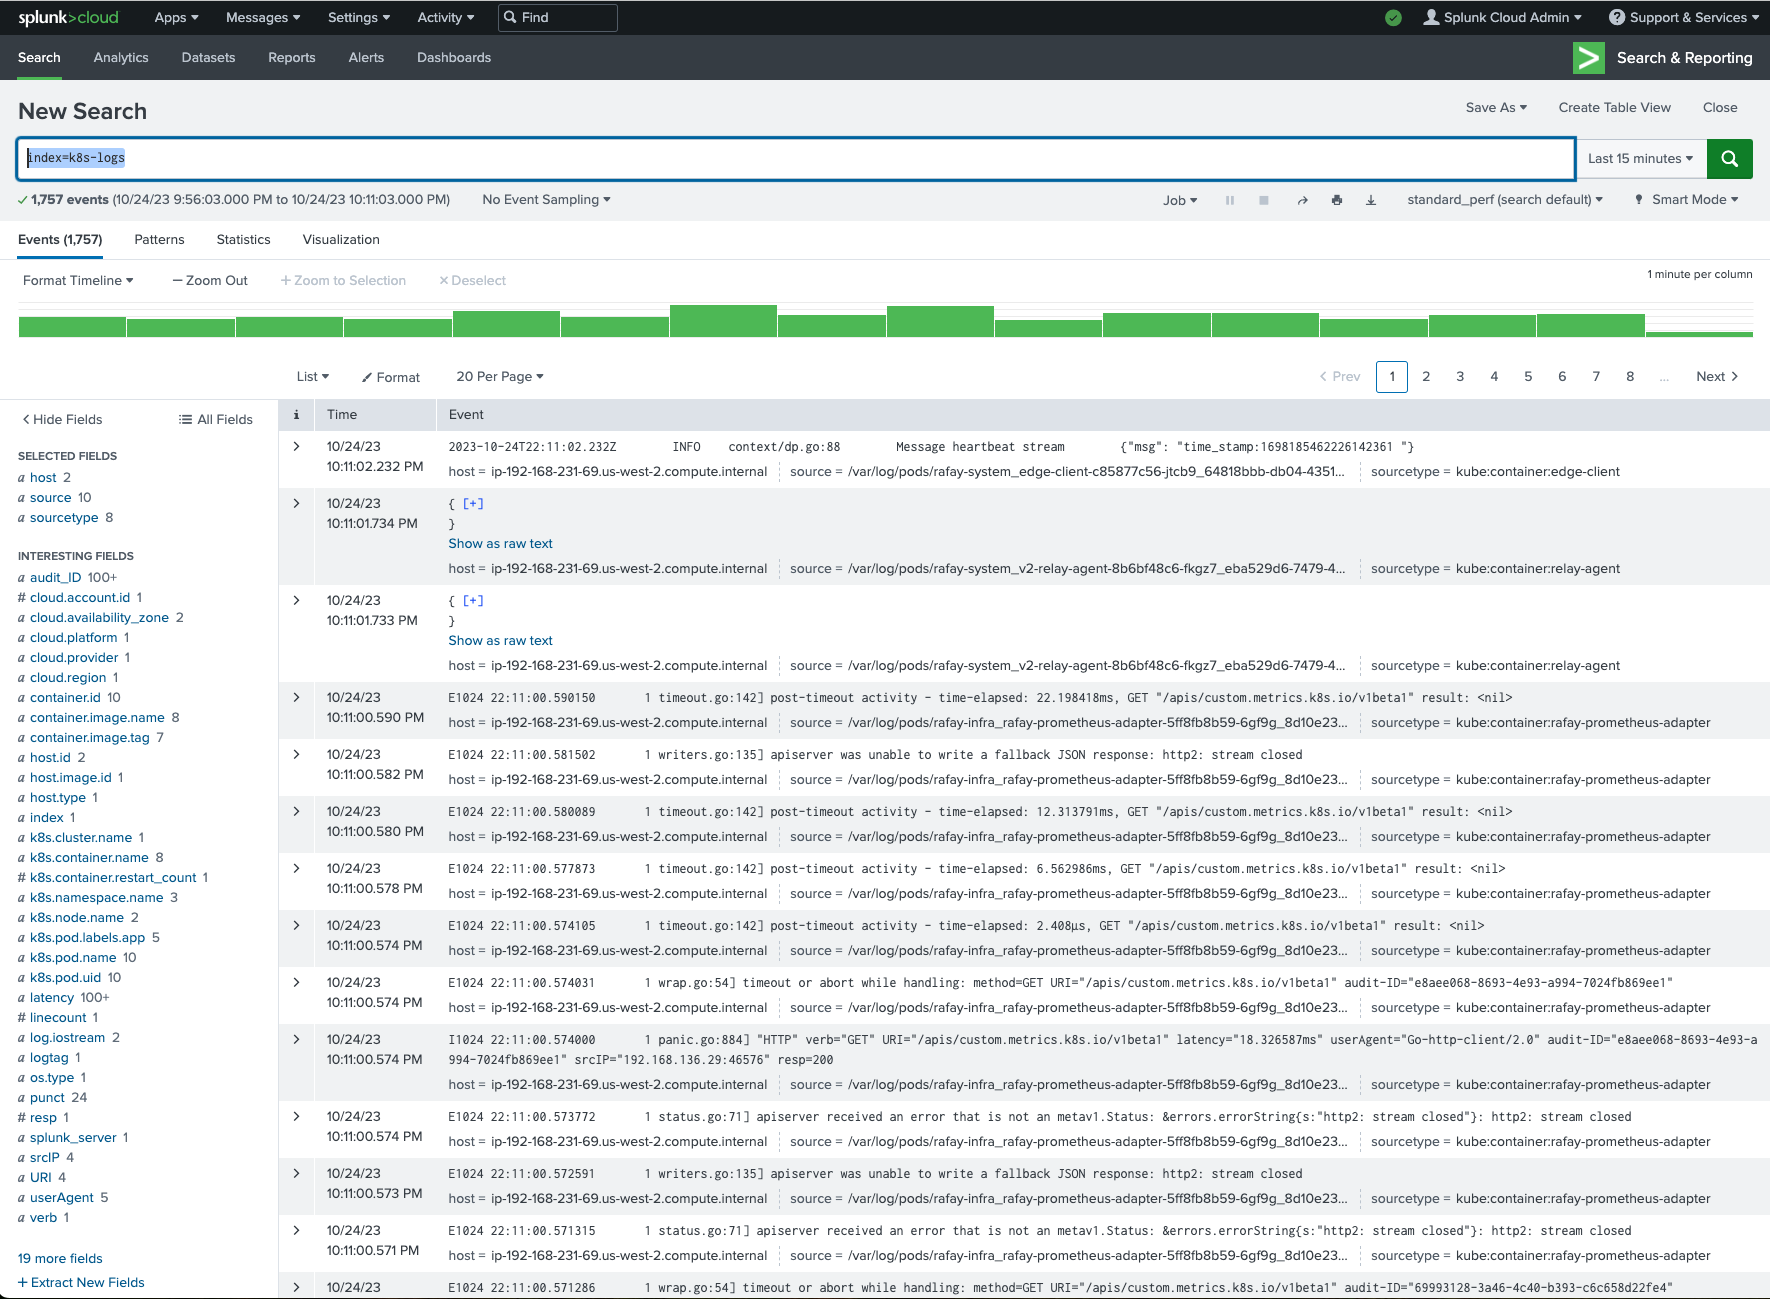Click the Find input box

coord(558,17)
